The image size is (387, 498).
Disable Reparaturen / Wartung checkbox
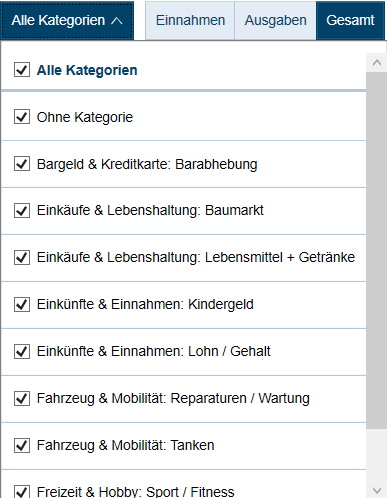pos(22,399)
